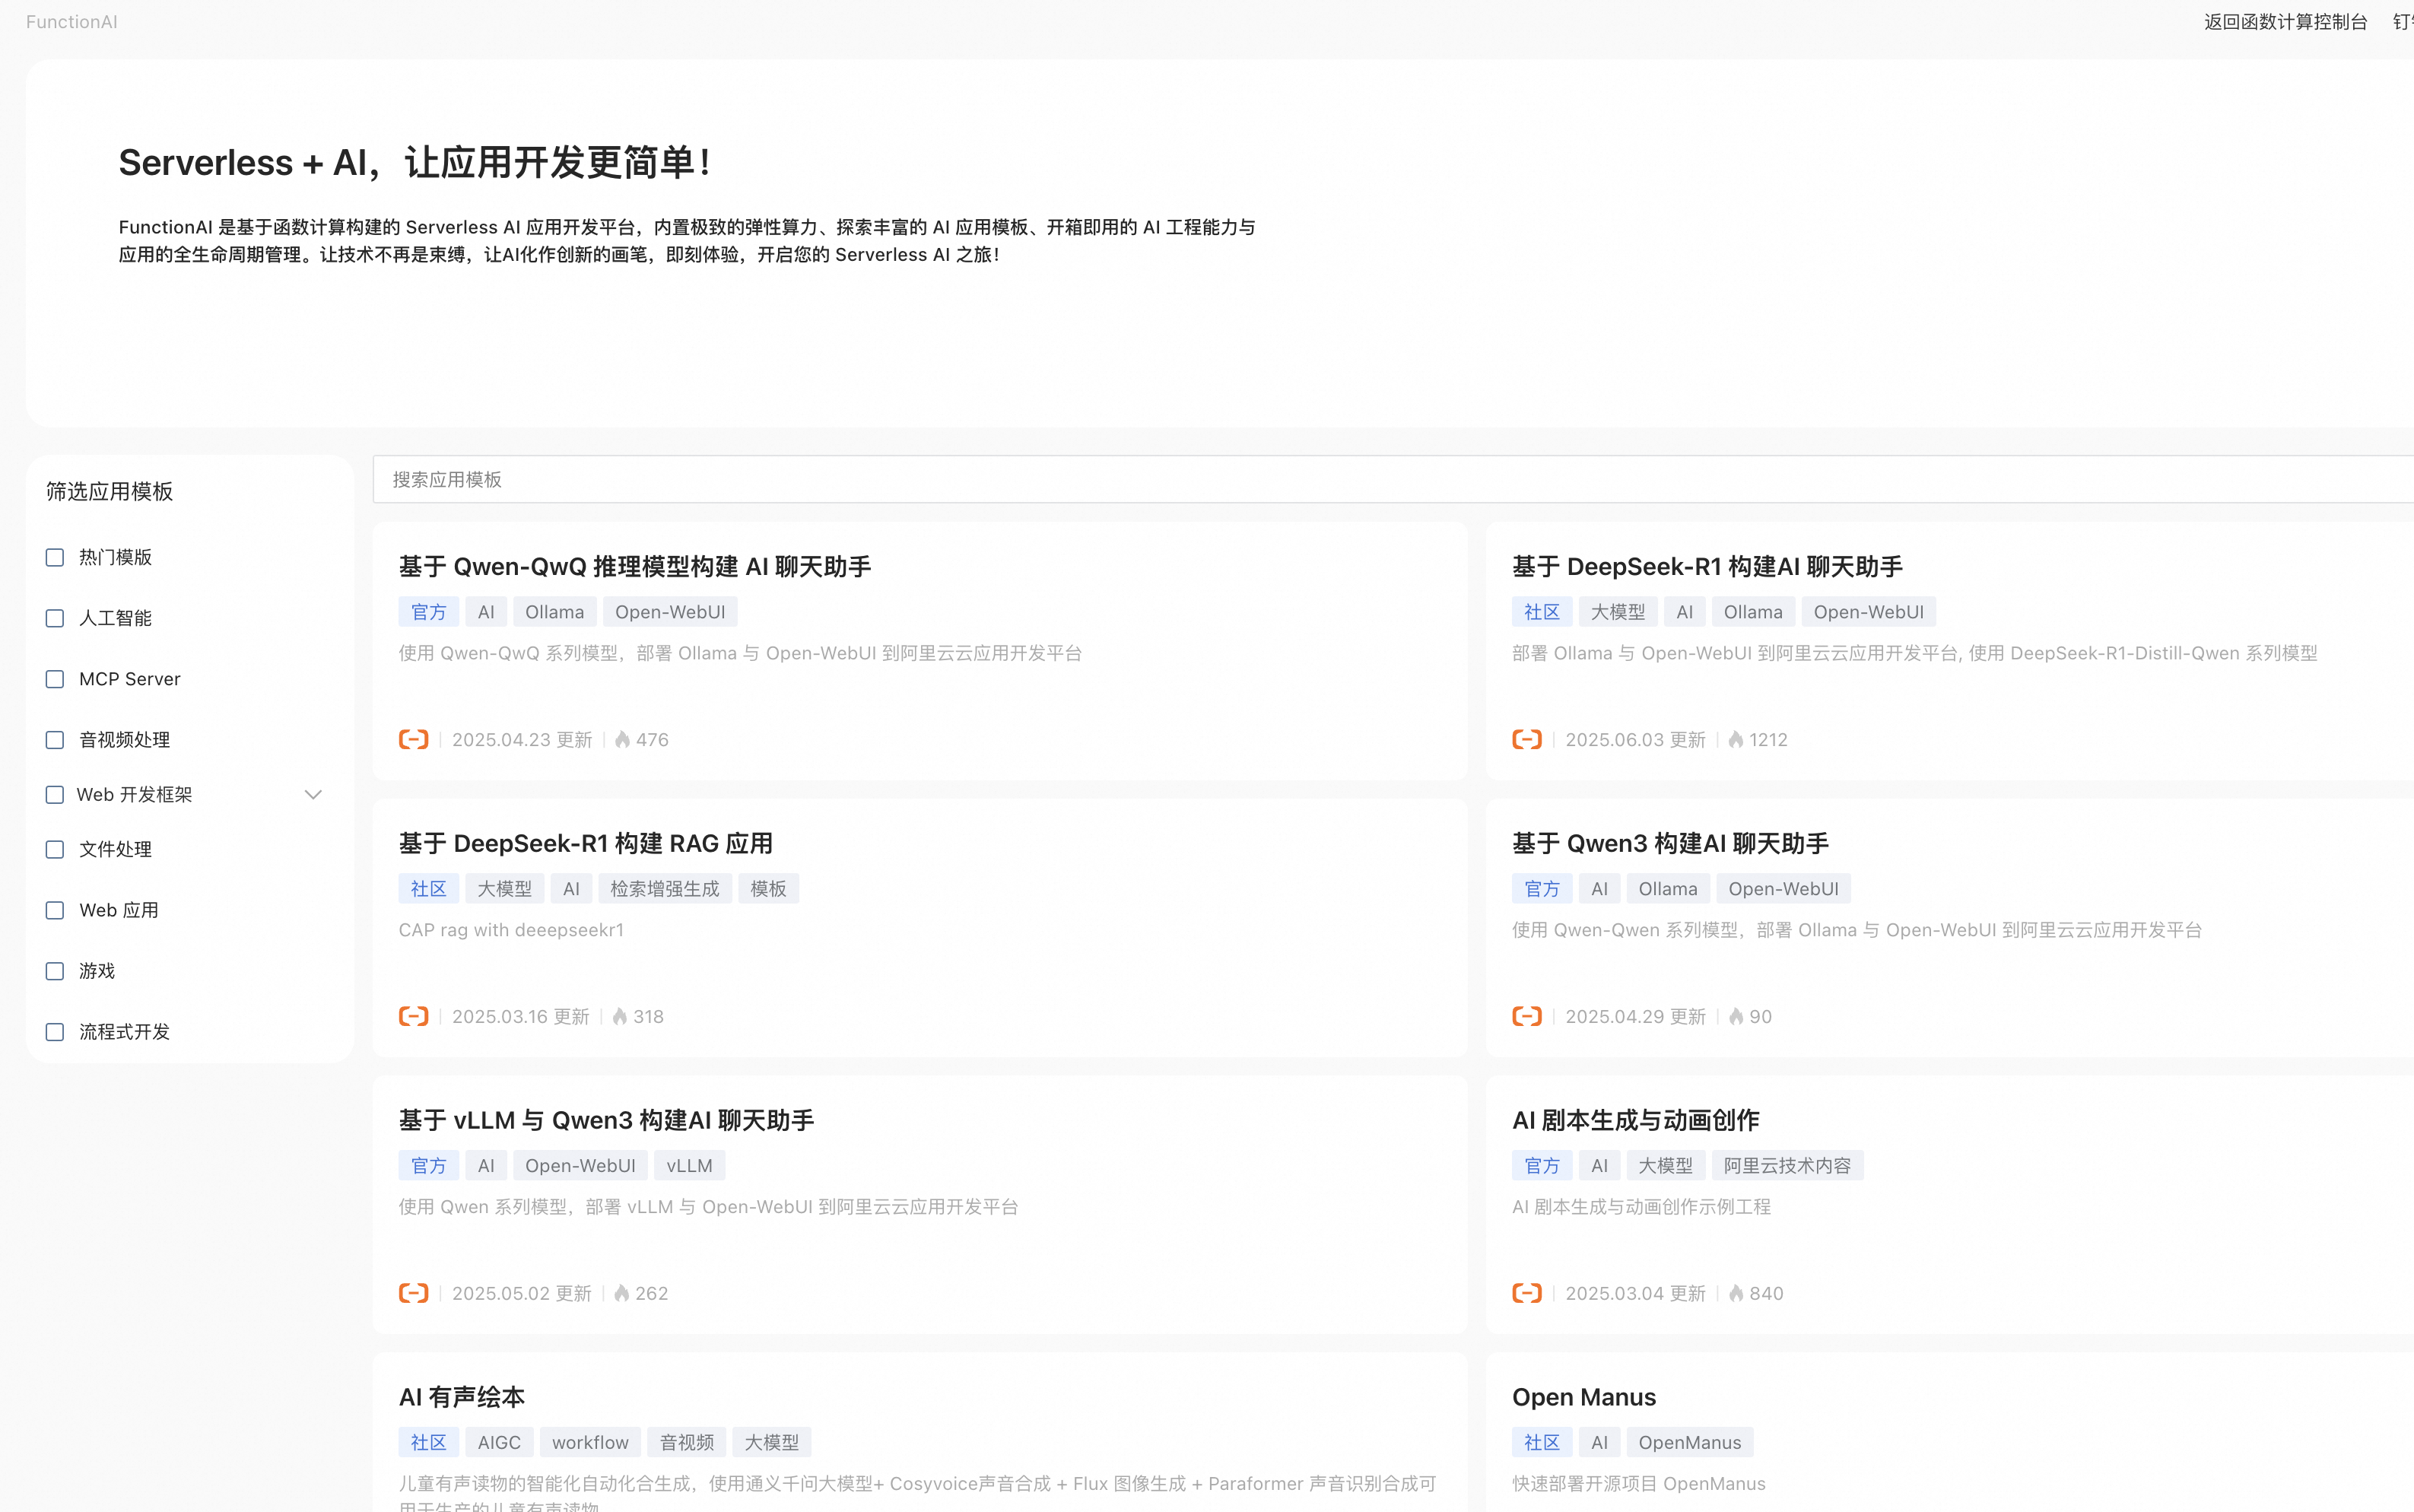The image size is (2414, 1512).
Task: Click flame icon next to 262
Action: (x=622, y=1293)
